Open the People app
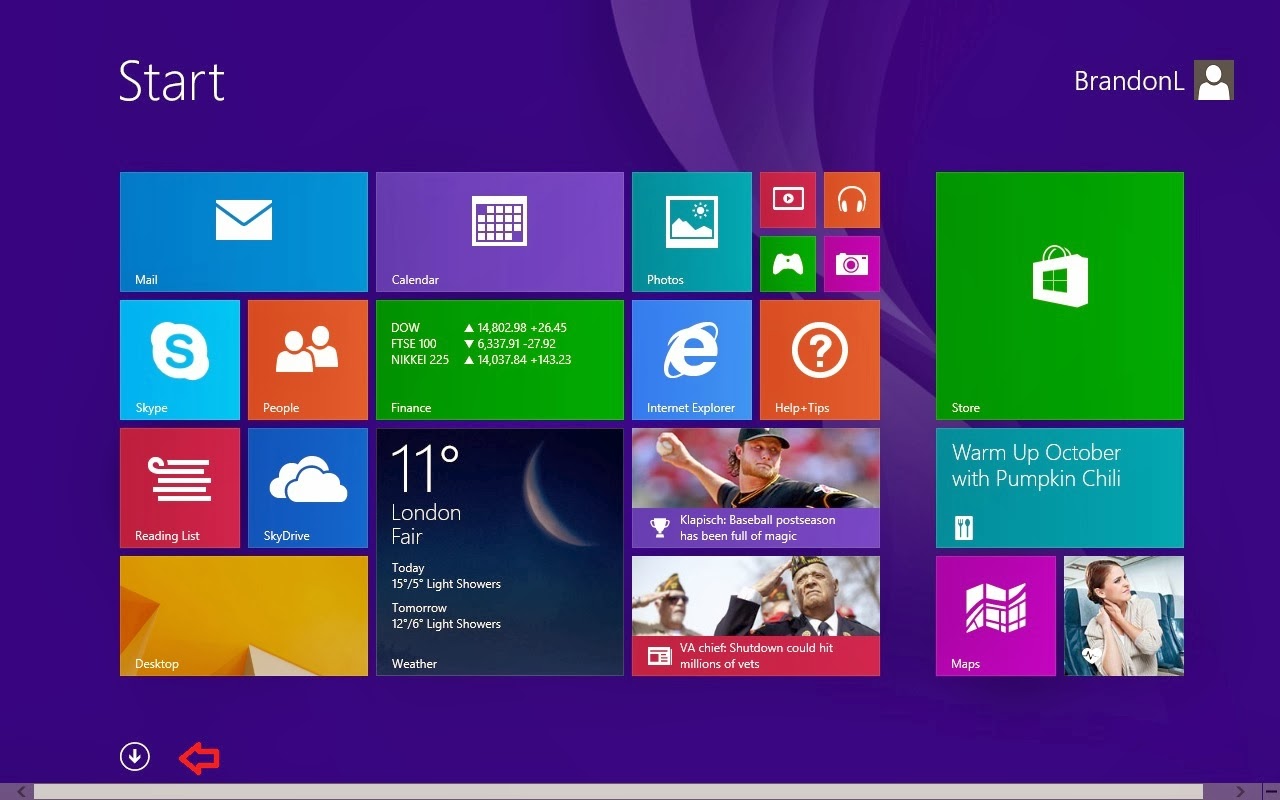The width and height of the screenshot is (1280, 800). [307, 359]
